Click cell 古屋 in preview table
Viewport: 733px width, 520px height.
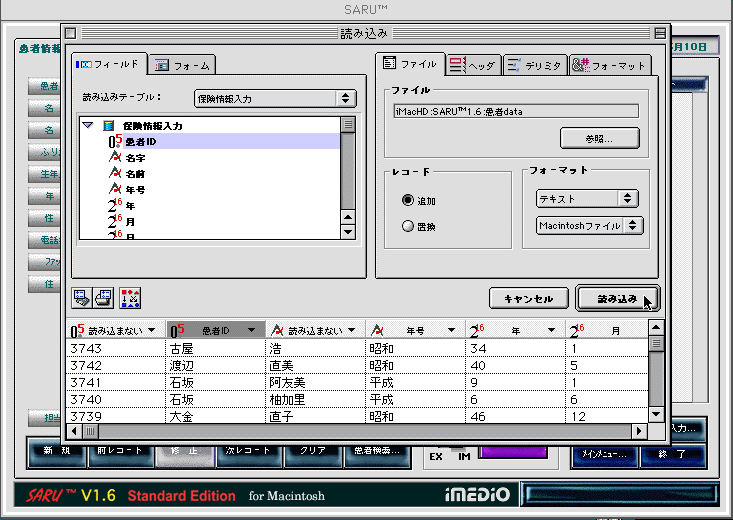[x=216, y=348]
